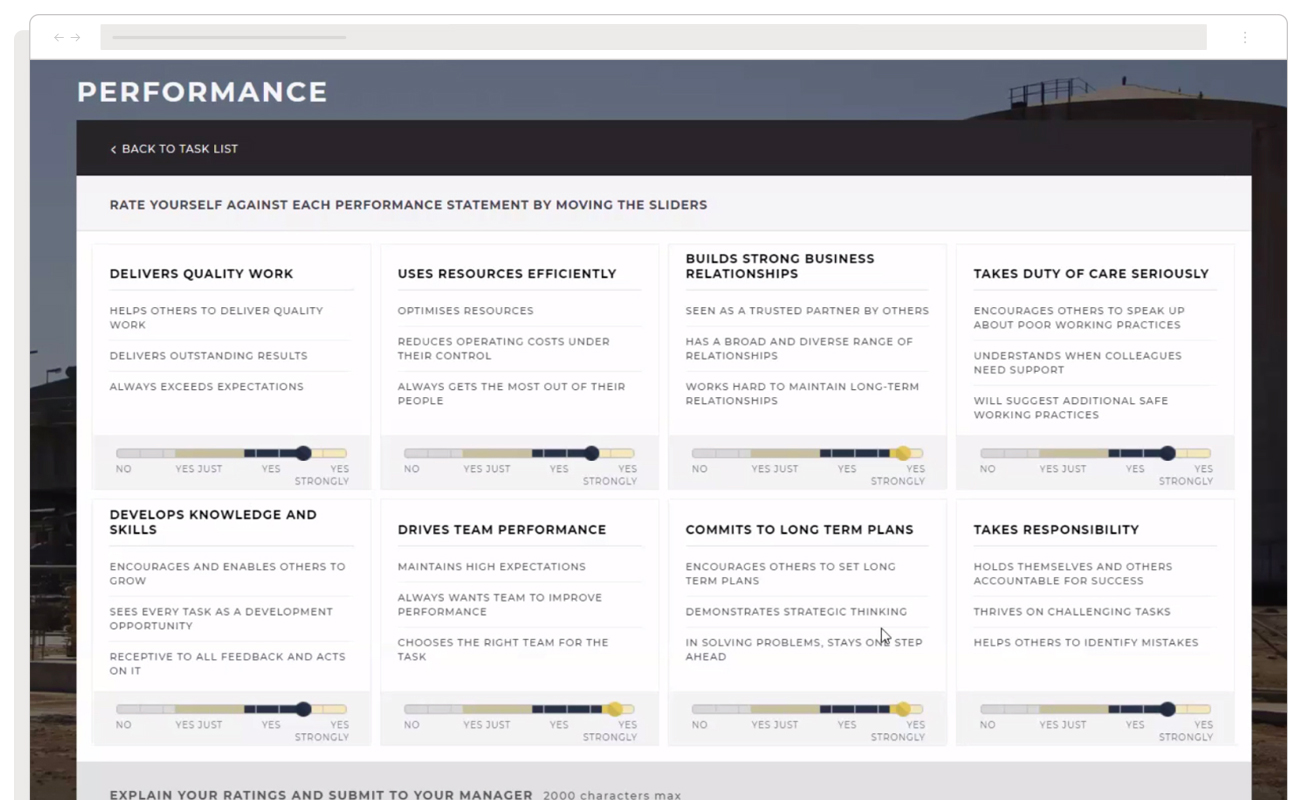Click the browser address bar

tap(653, 37)
